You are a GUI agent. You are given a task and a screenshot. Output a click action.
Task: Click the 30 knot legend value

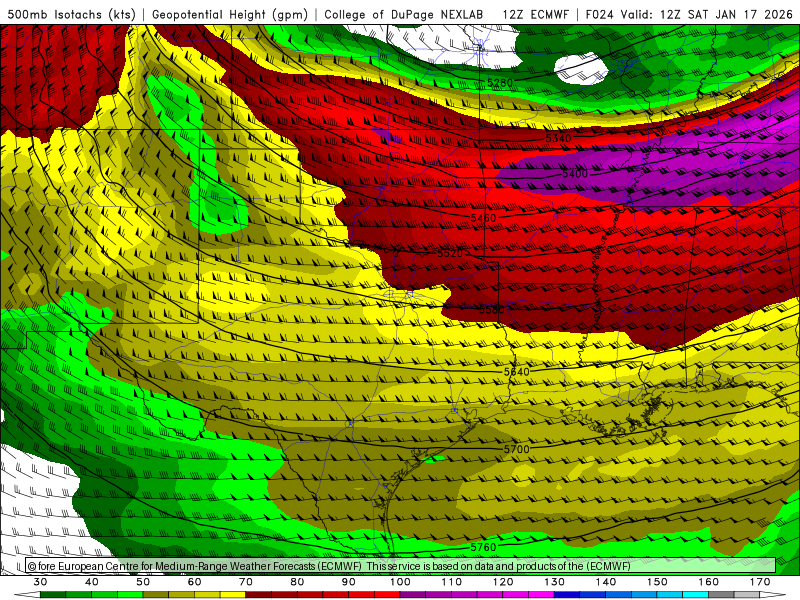[40, 582]
